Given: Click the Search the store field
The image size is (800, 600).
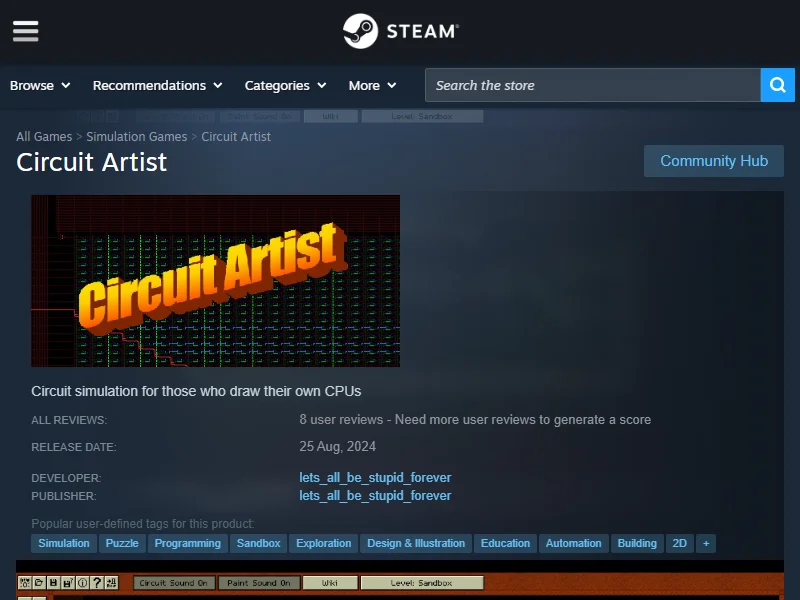Looking at the screenshot, I should click(x=592, y=85).
